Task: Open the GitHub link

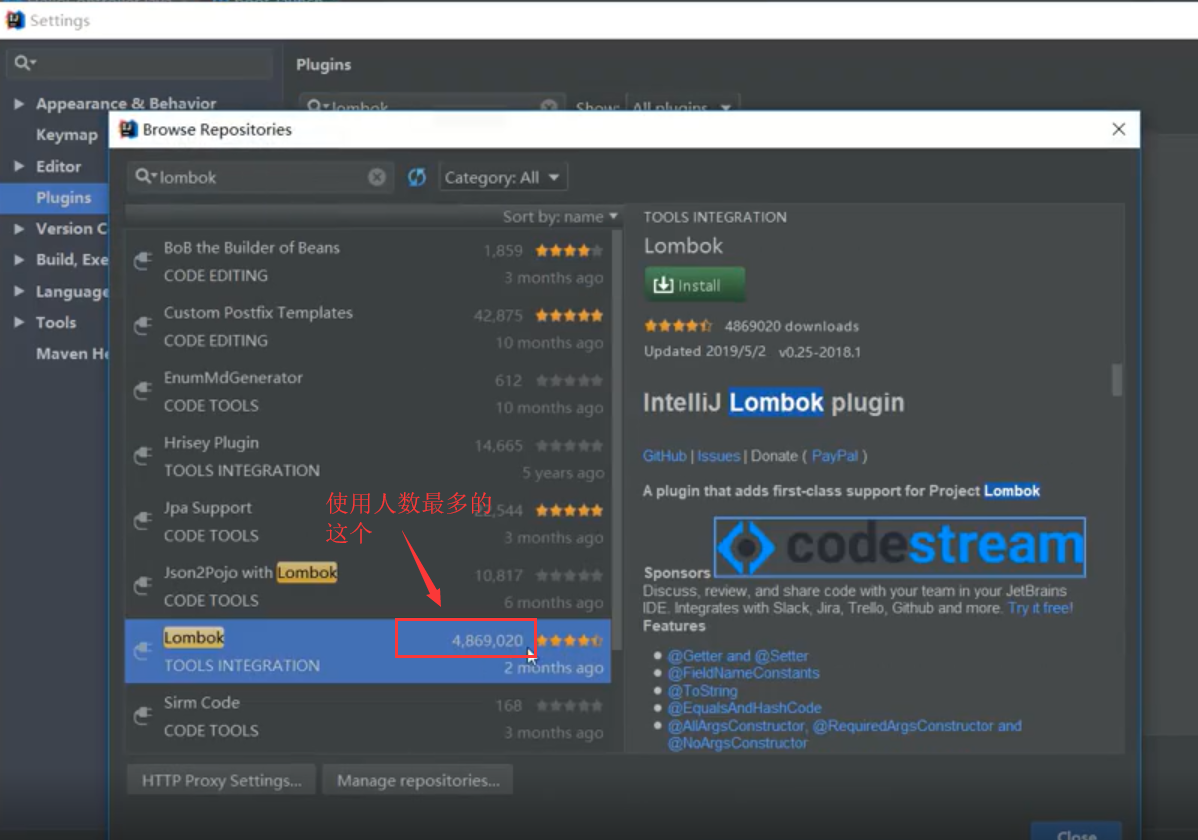Action: tap(664, 456)
